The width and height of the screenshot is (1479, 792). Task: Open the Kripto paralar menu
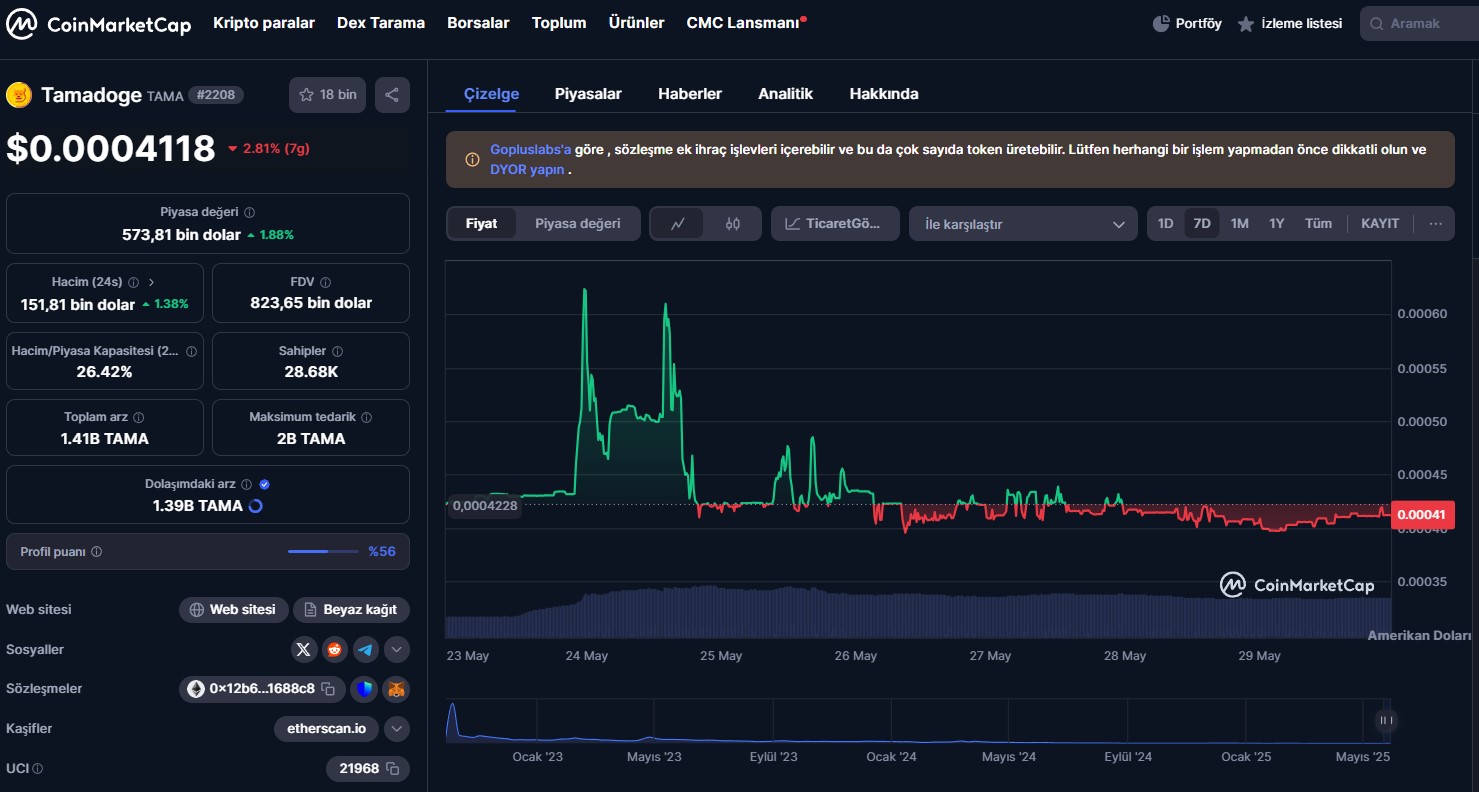click(x=264, y=23)
